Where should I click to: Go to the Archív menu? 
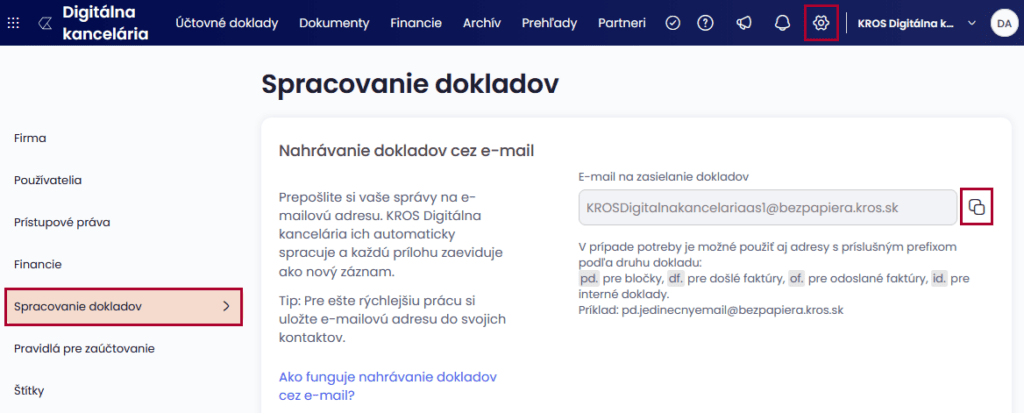click(481, 23)
